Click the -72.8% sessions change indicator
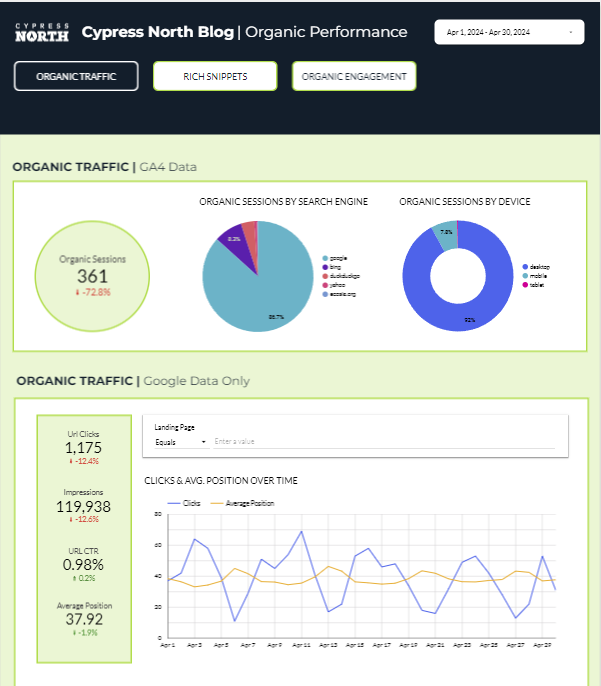This screenshot has width=601, height=686. click(93, 292)
